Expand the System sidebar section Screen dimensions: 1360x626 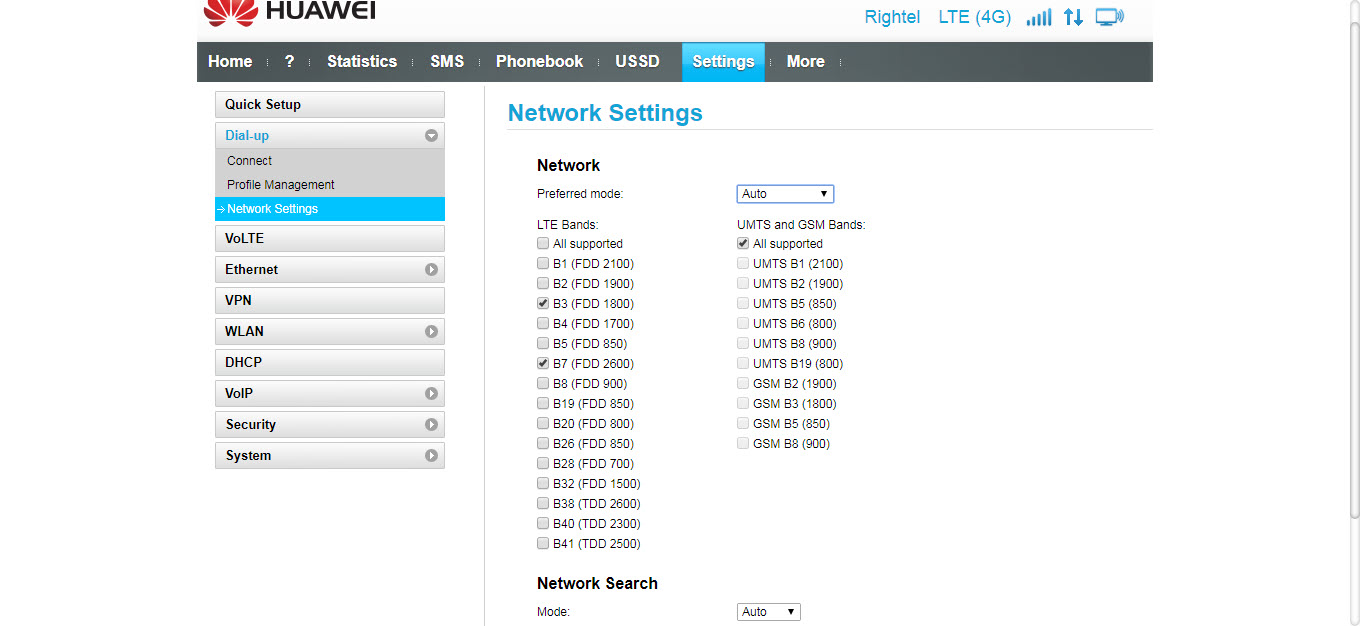pyautogui.click(x=329, y=456)
